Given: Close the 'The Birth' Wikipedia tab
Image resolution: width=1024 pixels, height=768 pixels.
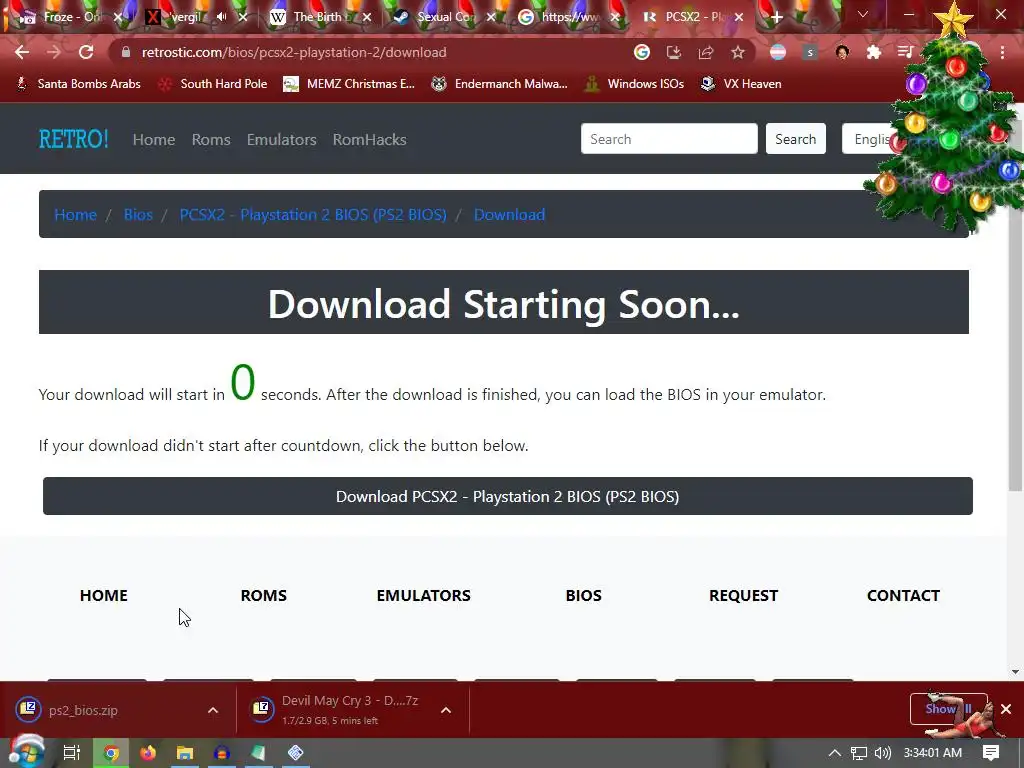Looking at the screenshot, I should pos(367,17).
